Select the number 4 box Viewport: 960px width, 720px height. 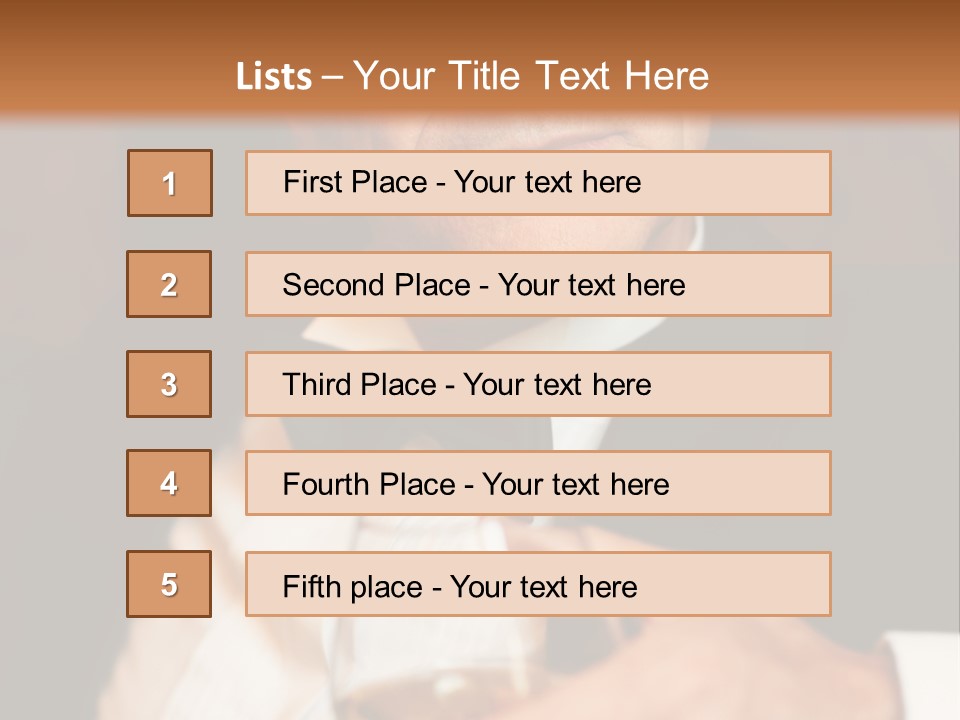click(x=169, y=483)
